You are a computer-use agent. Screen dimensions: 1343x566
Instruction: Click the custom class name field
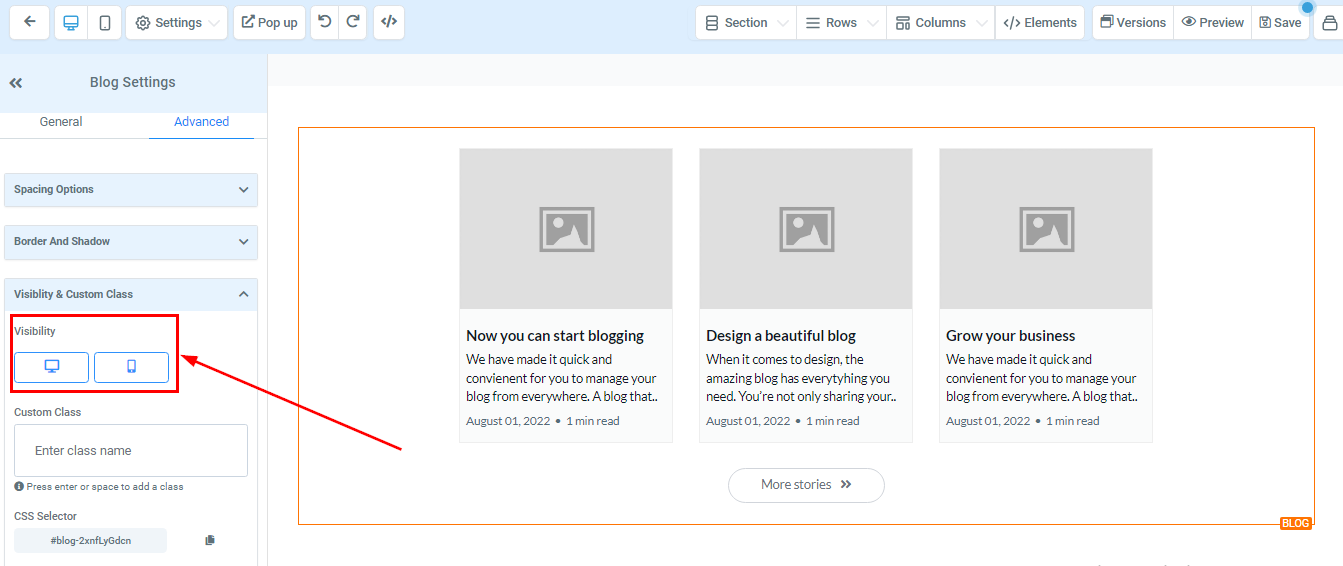click(131, 451)
